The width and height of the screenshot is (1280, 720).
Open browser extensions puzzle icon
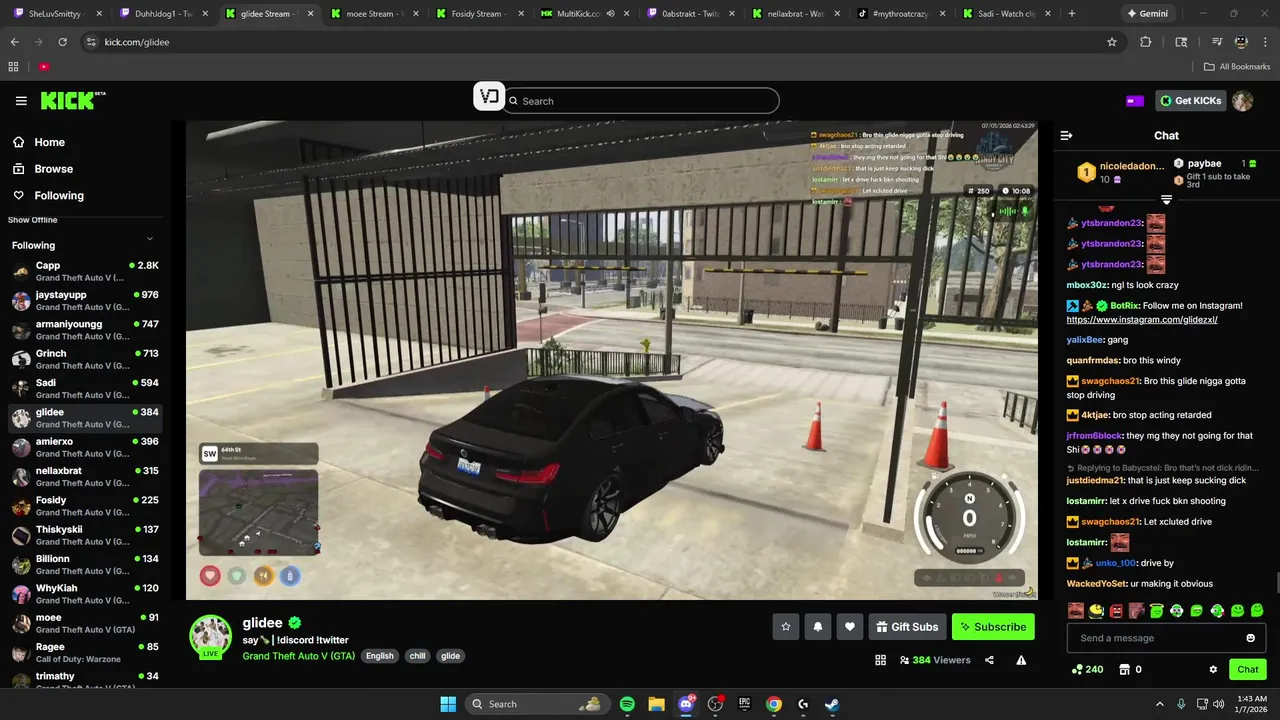point(1146,42)
